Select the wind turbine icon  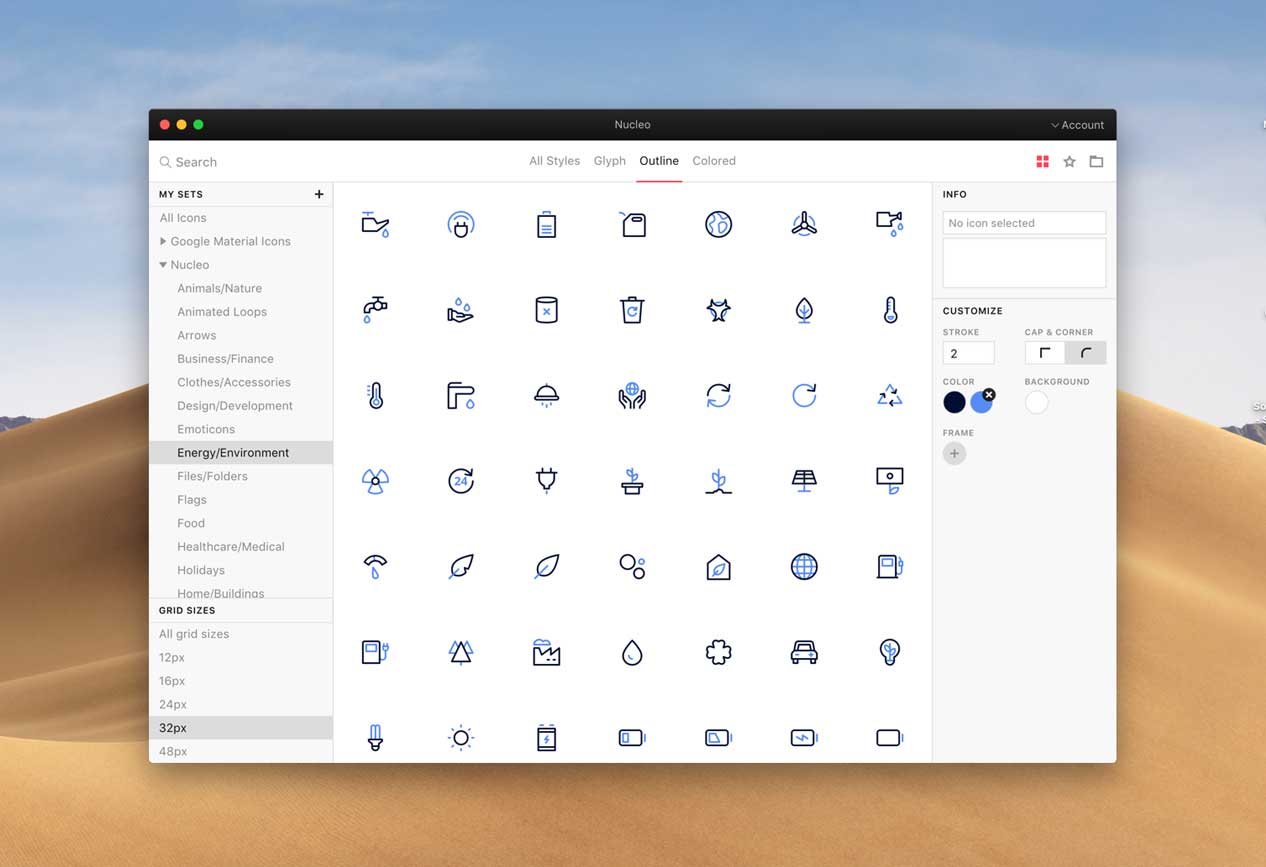[804, 224]
